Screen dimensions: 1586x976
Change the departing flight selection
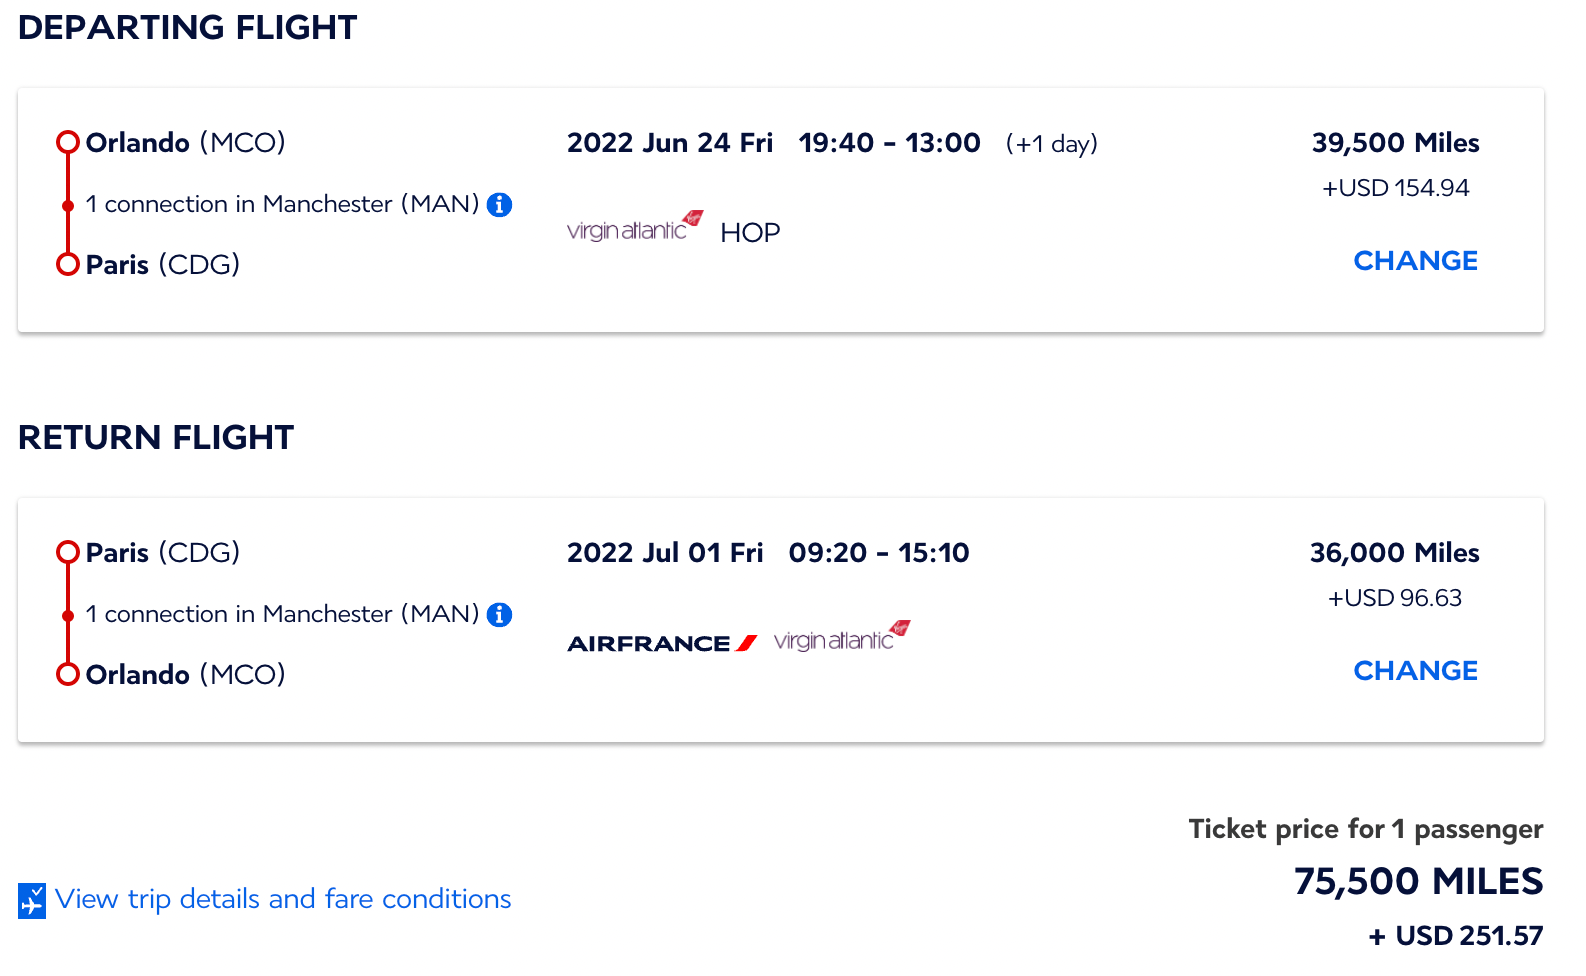tap(1415, 260)
